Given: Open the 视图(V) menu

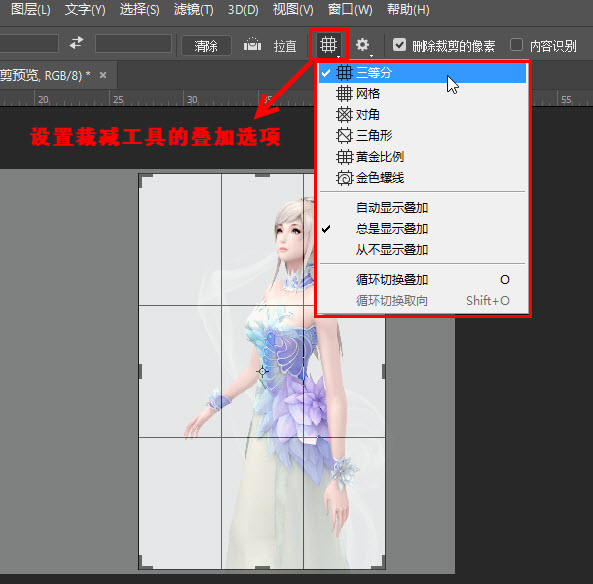Looking at the screenshot, I should [x=293, y=9].
